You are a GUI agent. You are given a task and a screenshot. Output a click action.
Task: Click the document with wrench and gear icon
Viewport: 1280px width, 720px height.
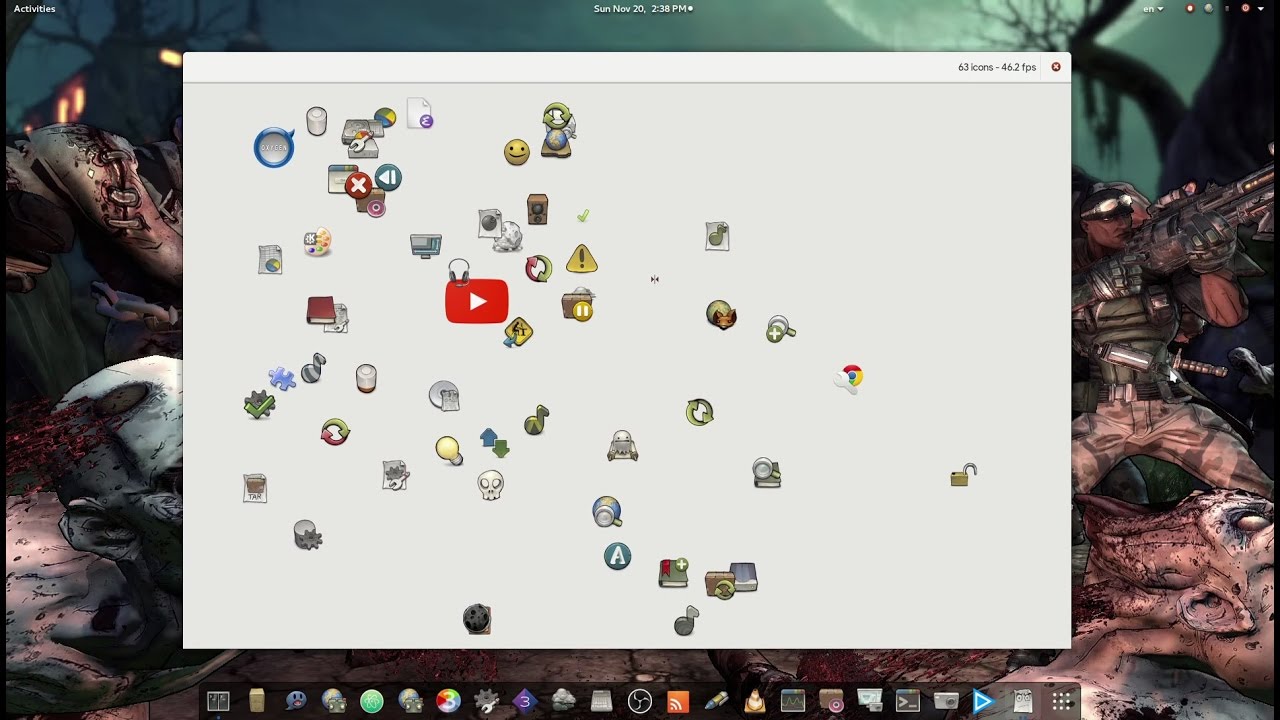[x=395, y=475]
